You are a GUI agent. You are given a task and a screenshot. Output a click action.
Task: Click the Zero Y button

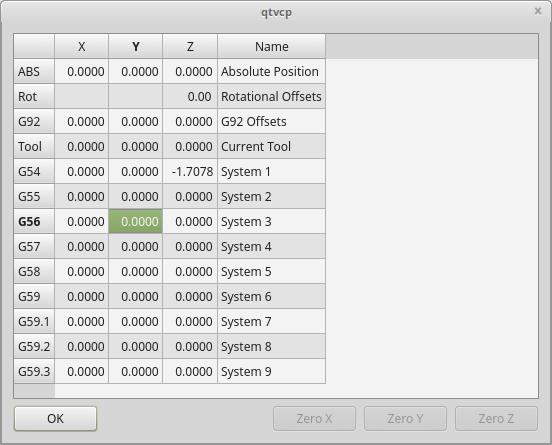(x=405, y=419)
